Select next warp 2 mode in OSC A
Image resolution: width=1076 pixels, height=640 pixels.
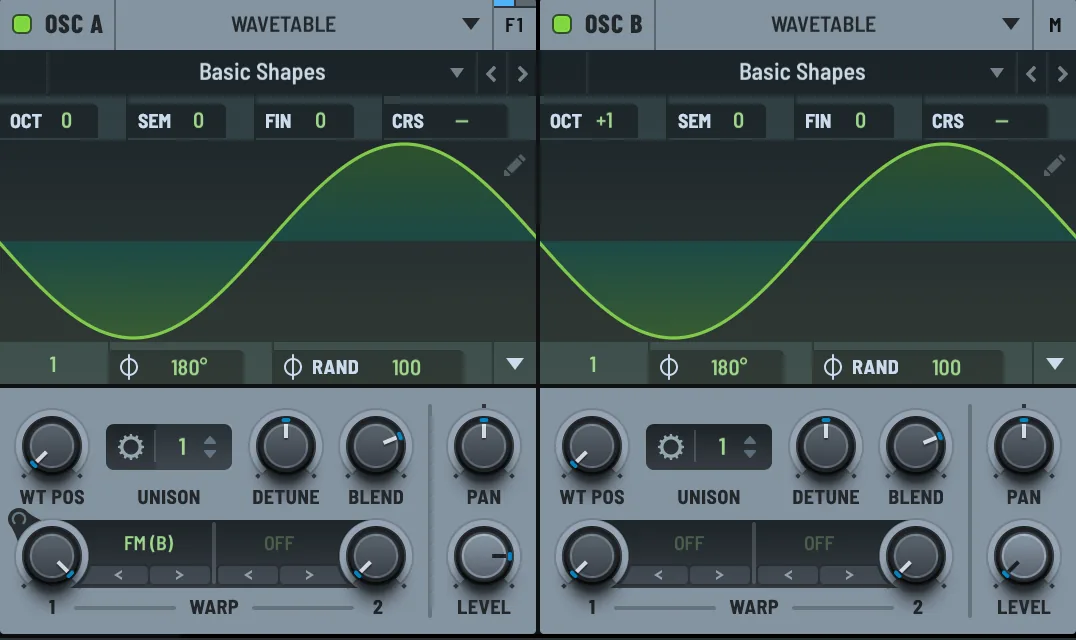pyautogui.click(x=309, y=575)
